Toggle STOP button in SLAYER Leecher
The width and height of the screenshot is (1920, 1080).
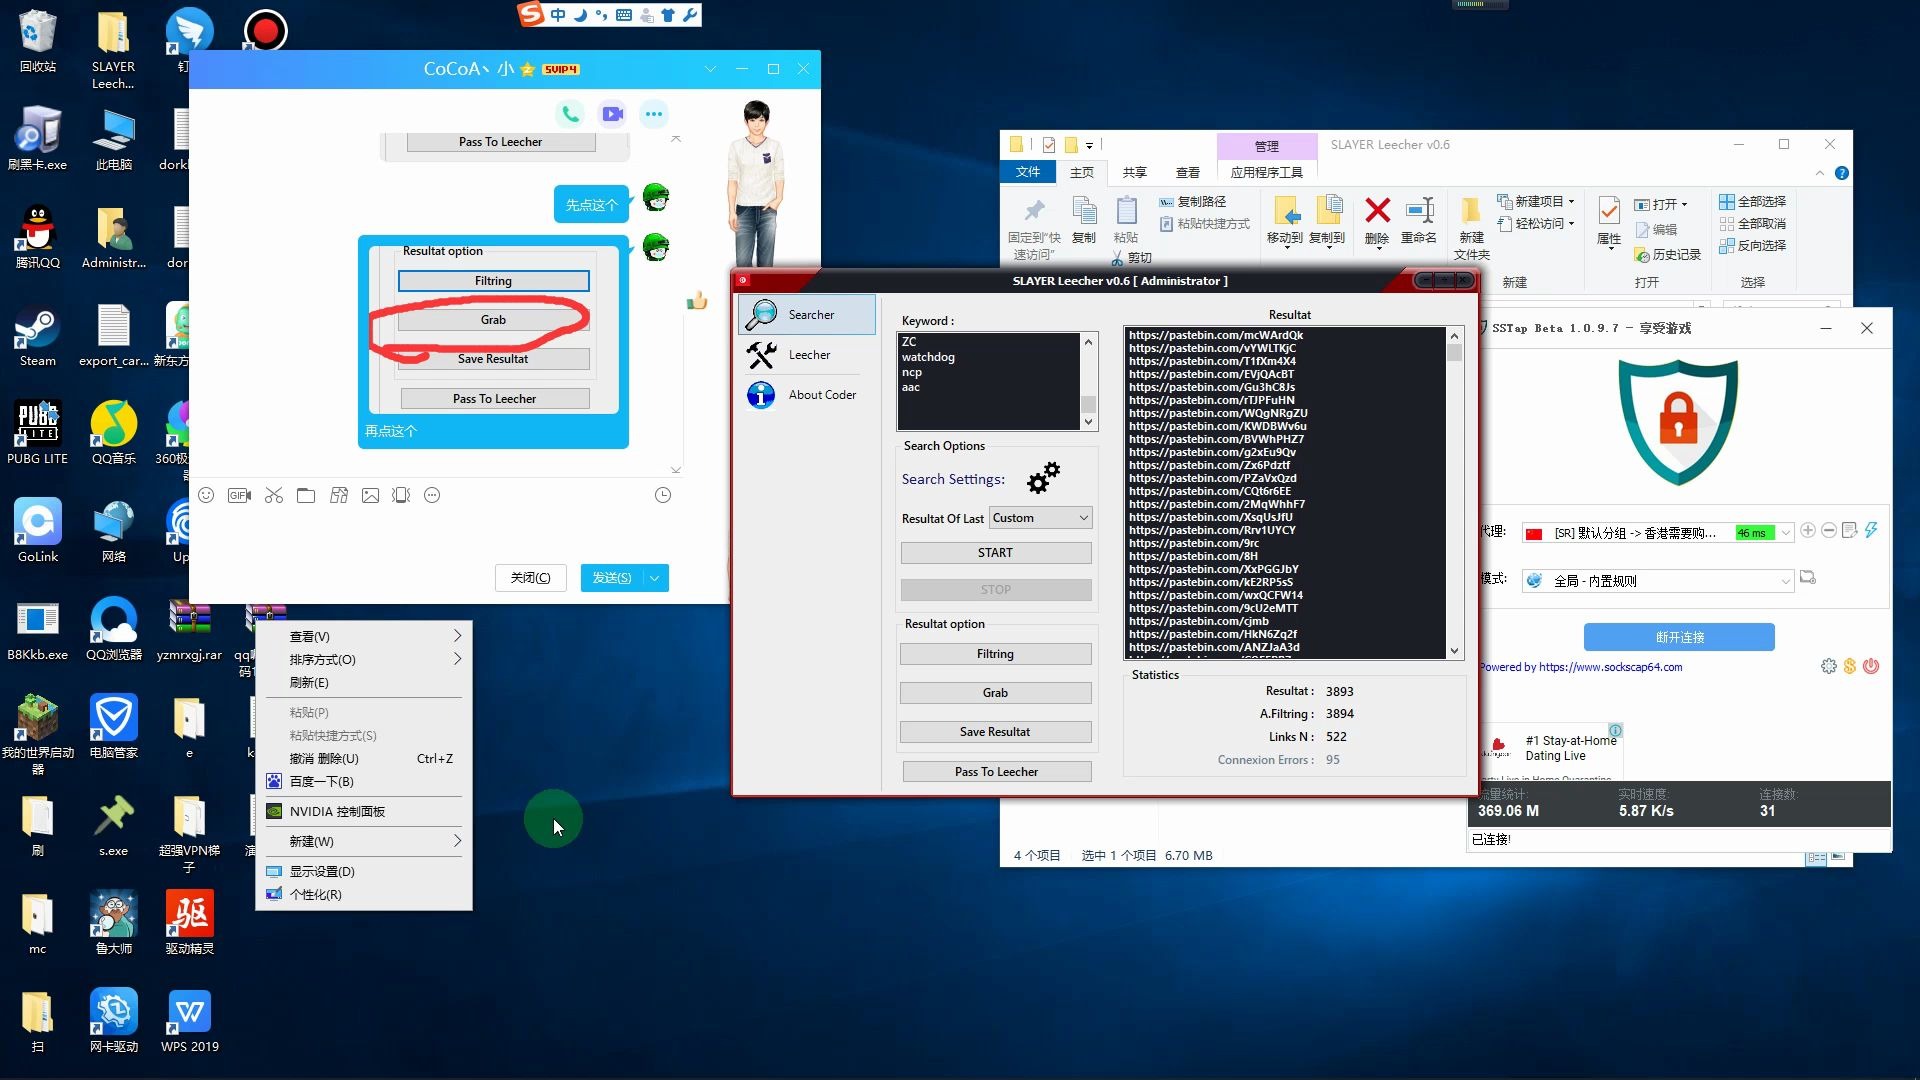[996, 589]
